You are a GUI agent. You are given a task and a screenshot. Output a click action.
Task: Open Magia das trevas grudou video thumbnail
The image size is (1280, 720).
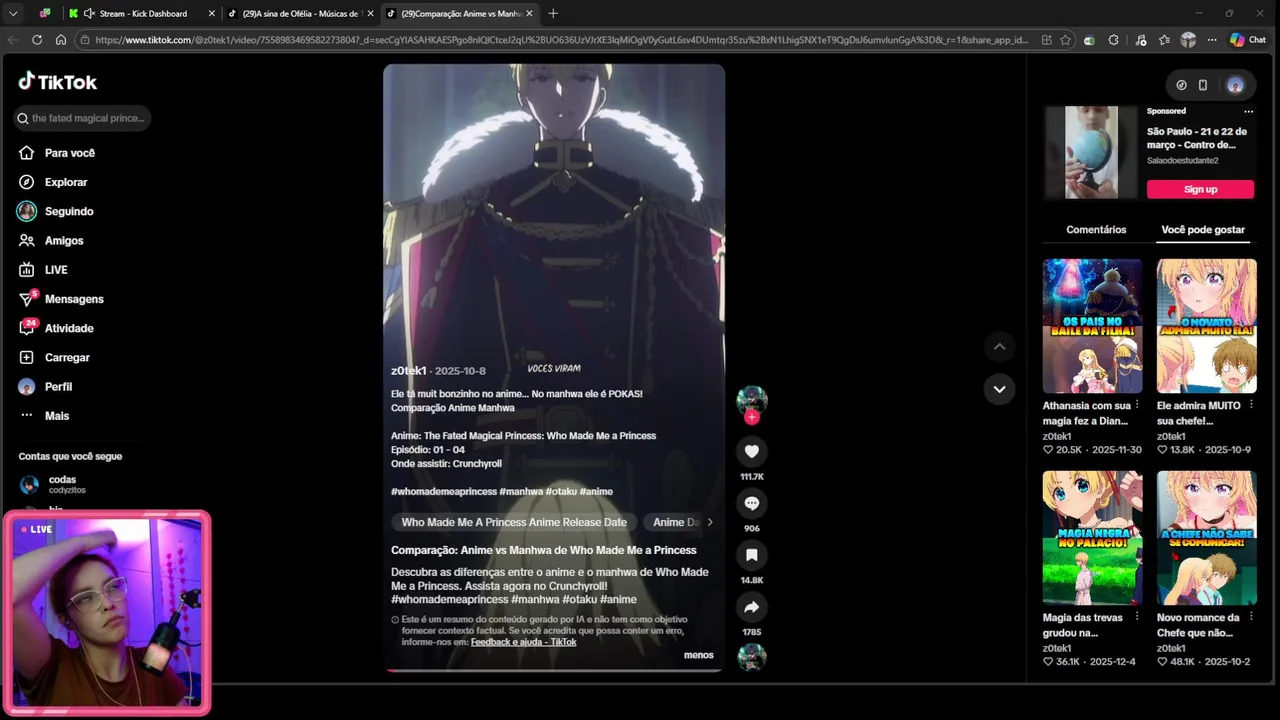(x=1092, y=538)
